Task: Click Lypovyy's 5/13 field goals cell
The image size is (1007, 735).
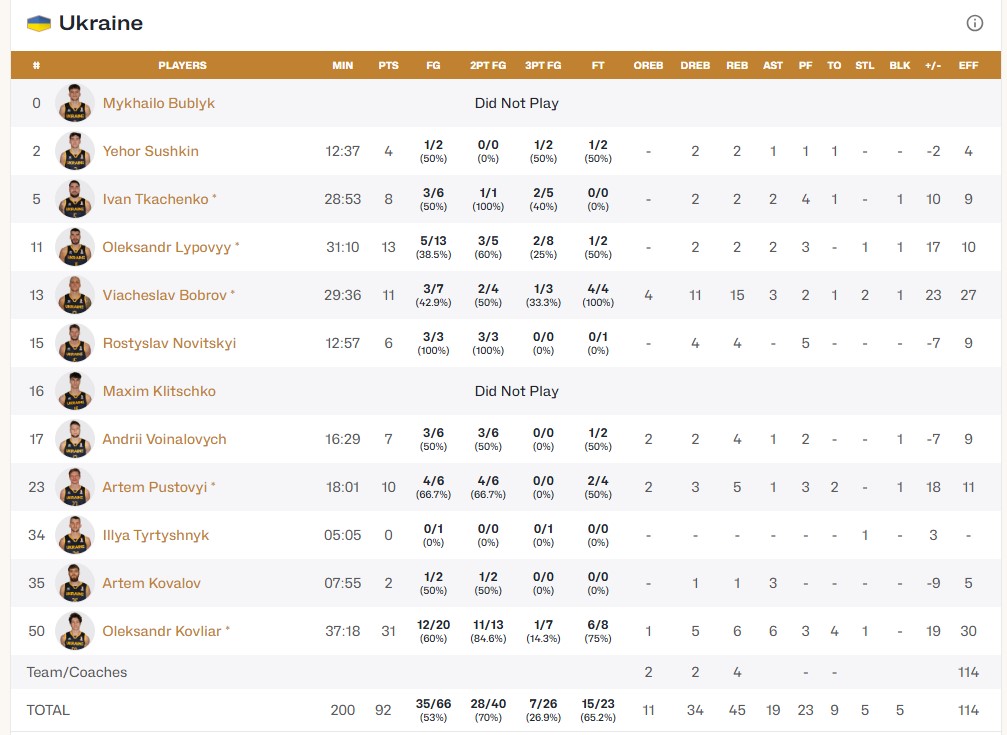Action: [433, 247]
